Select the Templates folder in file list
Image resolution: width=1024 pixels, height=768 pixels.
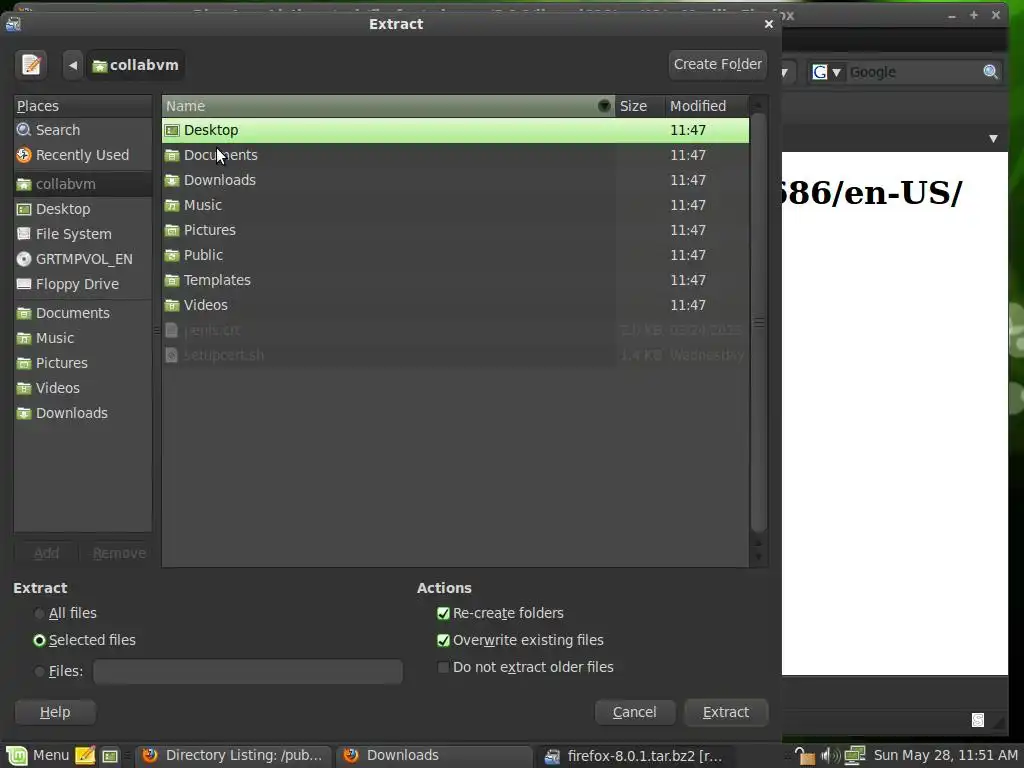coord(455,280)
